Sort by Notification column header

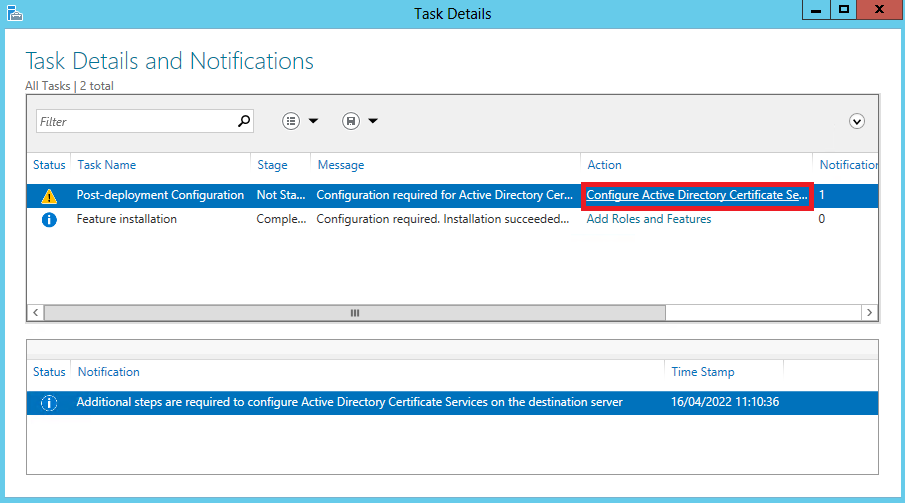click(109, 372)
